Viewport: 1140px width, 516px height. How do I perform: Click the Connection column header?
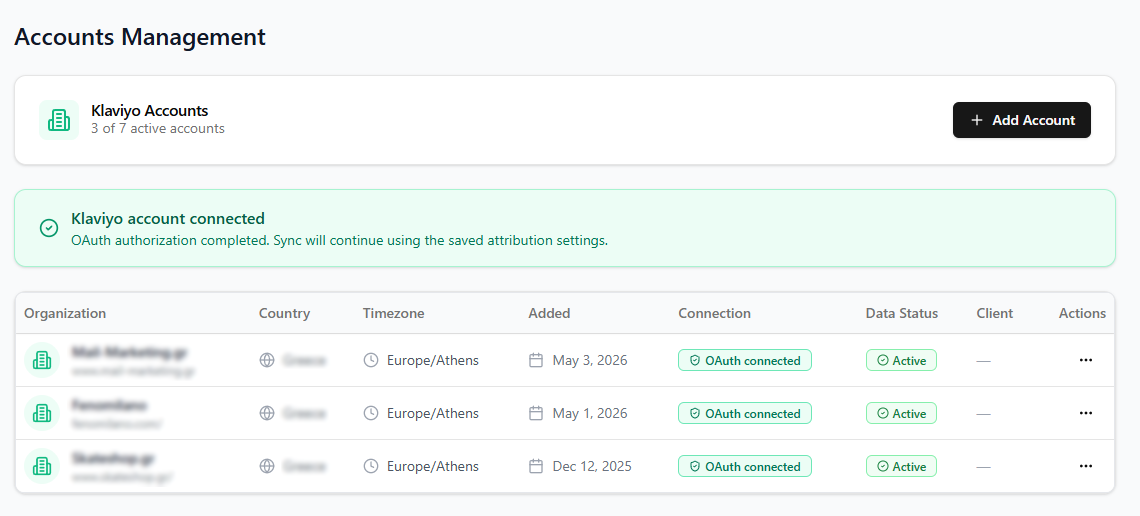pos(714,313)
